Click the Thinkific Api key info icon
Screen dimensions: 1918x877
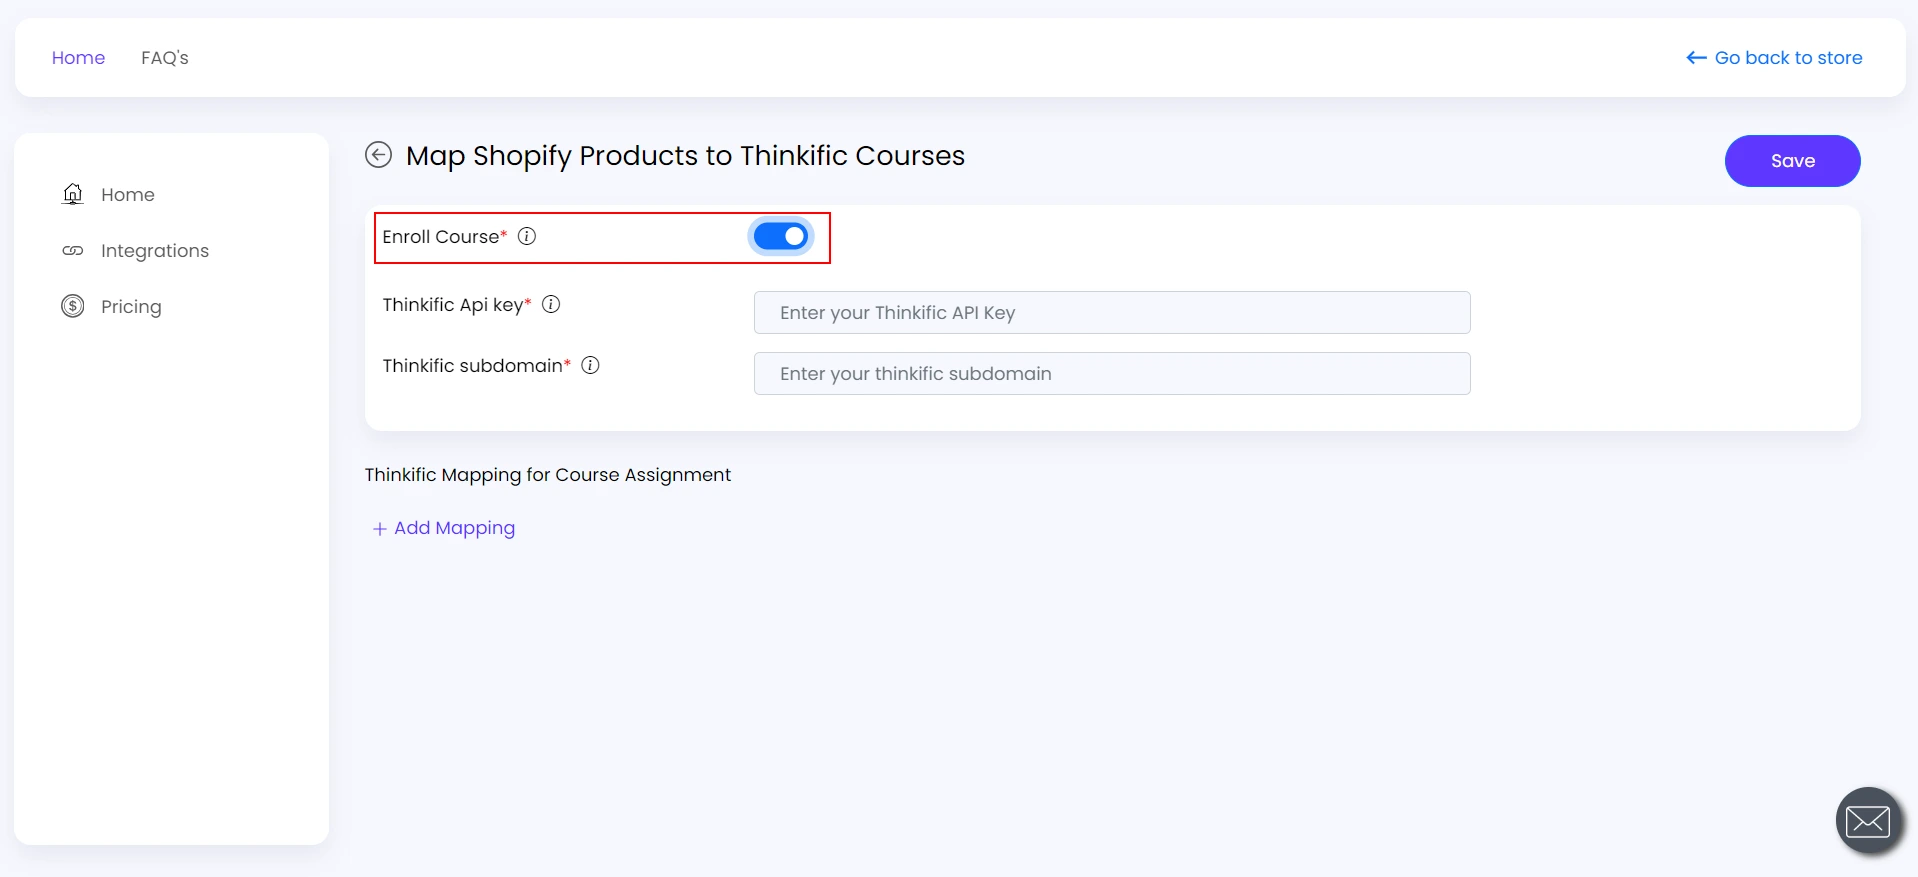point(551,304)
